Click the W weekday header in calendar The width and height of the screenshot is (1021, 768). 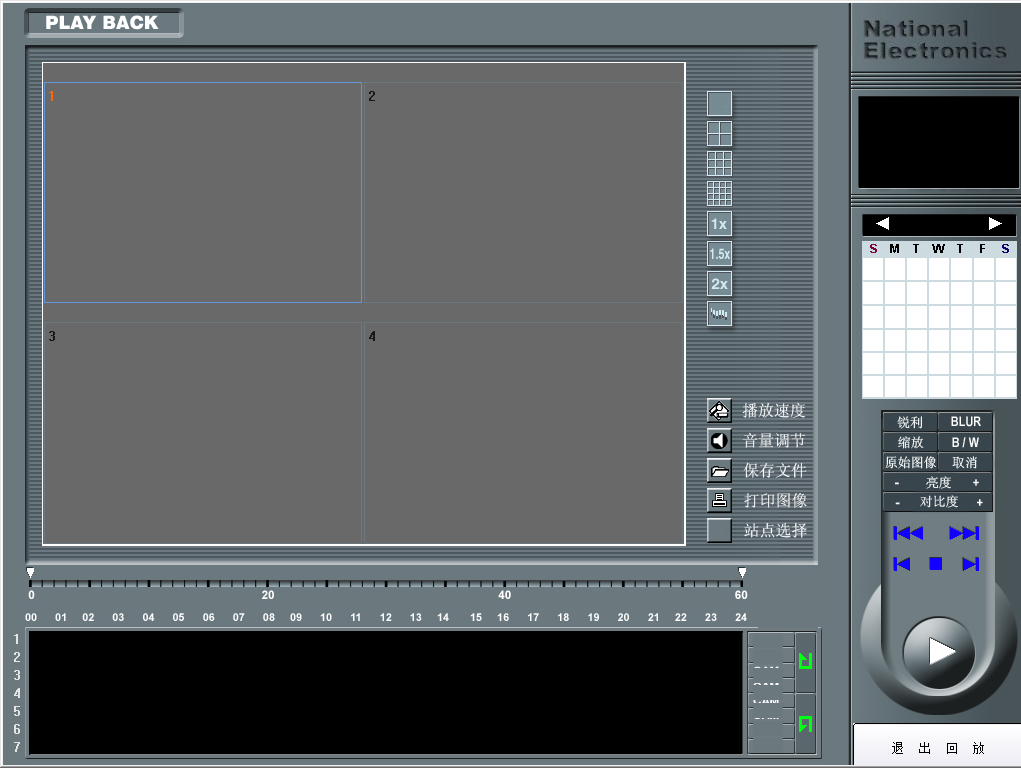[x=938, y=249]
